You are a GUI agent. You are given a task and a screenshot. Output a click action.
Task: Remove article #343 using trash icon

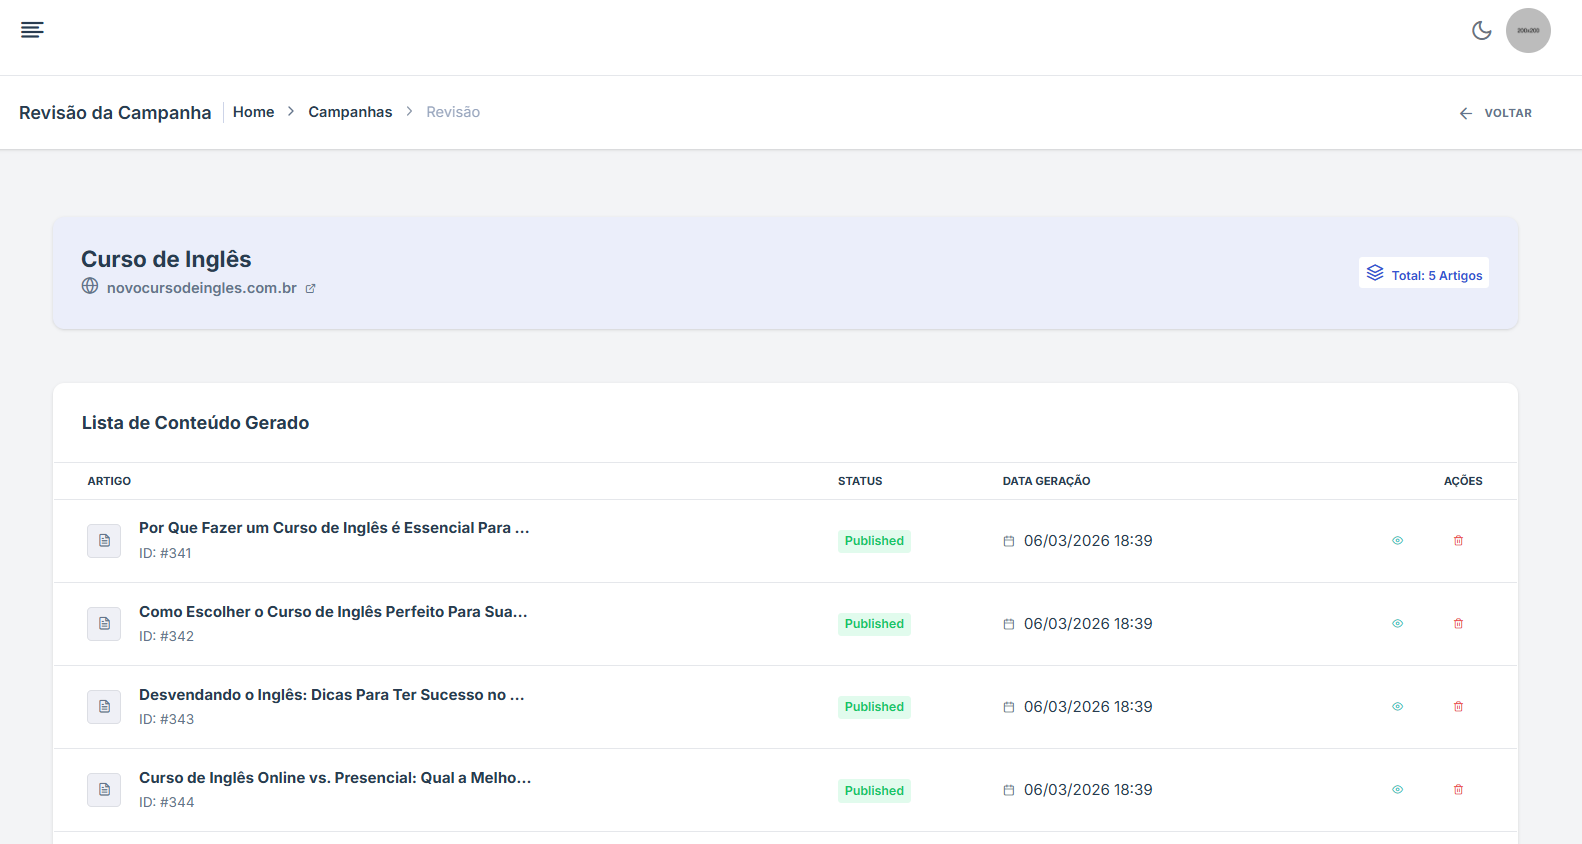[1458, 707]
